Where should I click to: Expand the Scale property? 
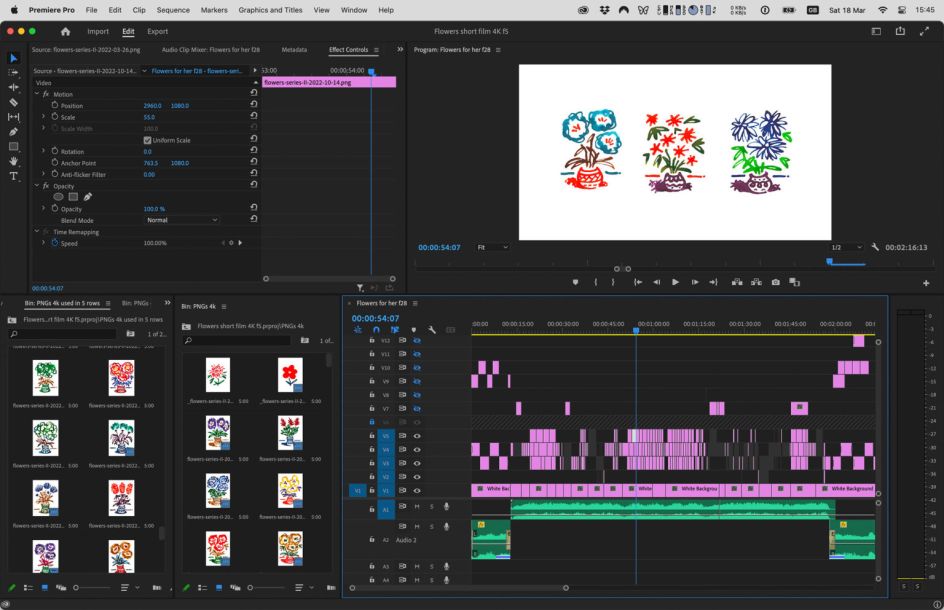[43, 117]
